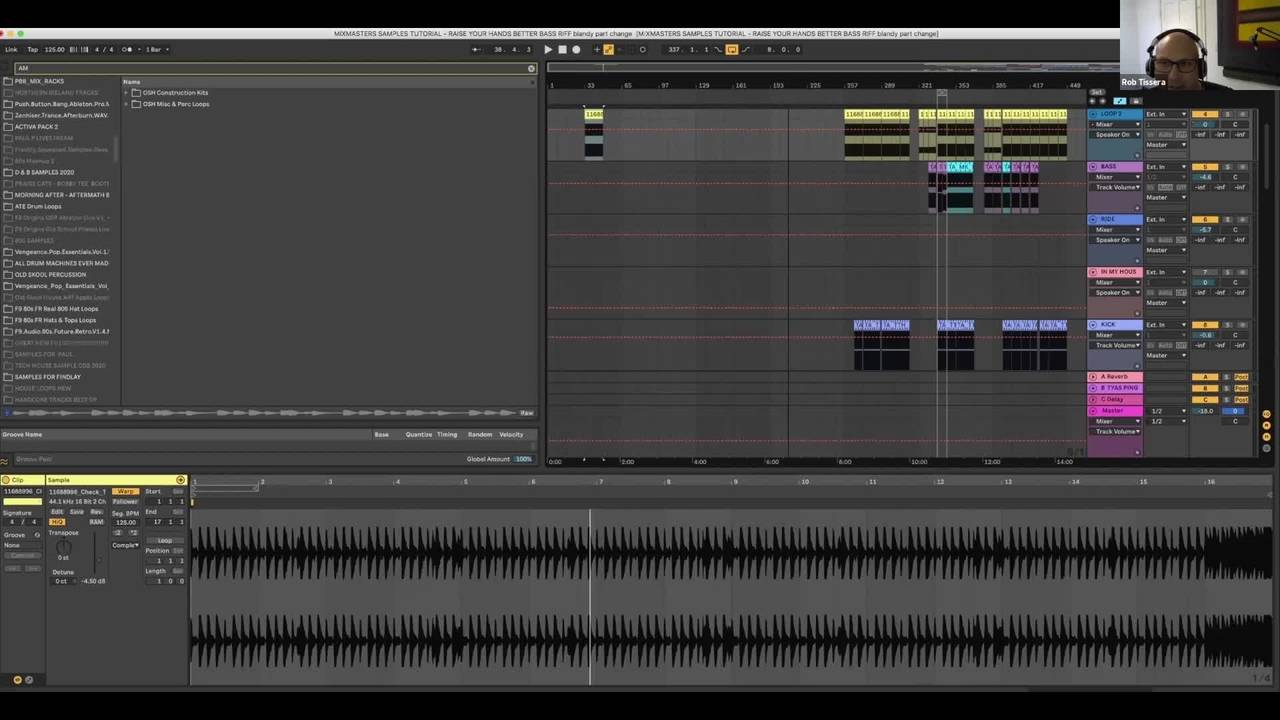Image resolution: width=1280 pixels, height=720 pixels.
Task: Solo the RIDE track
Action: click(1228, 219)
